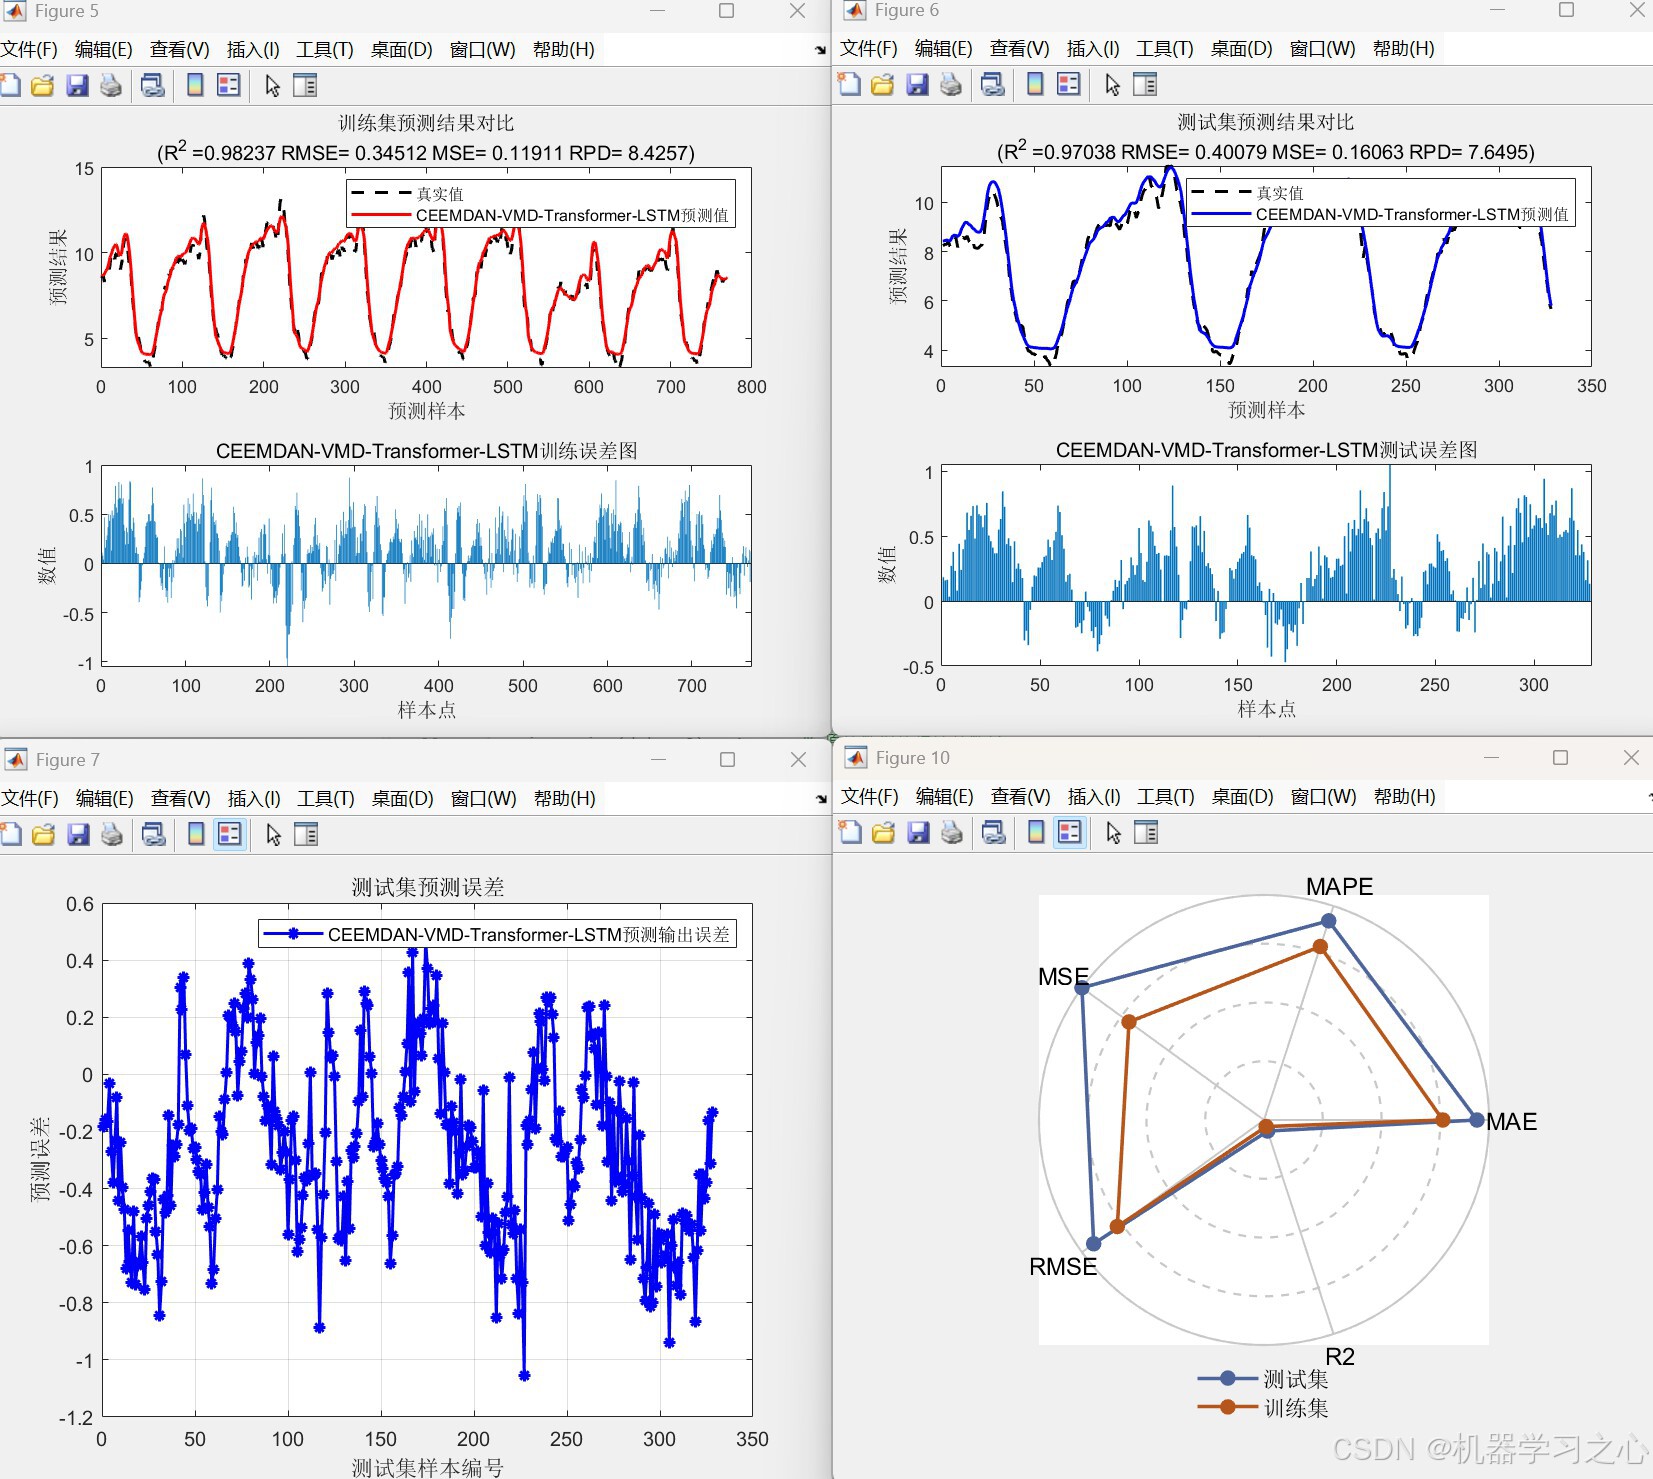The height and width of the screenshot is (1479, 1653).
Task: Open 查看(V) menu in Figure 6
Action: coord(1020,48)
